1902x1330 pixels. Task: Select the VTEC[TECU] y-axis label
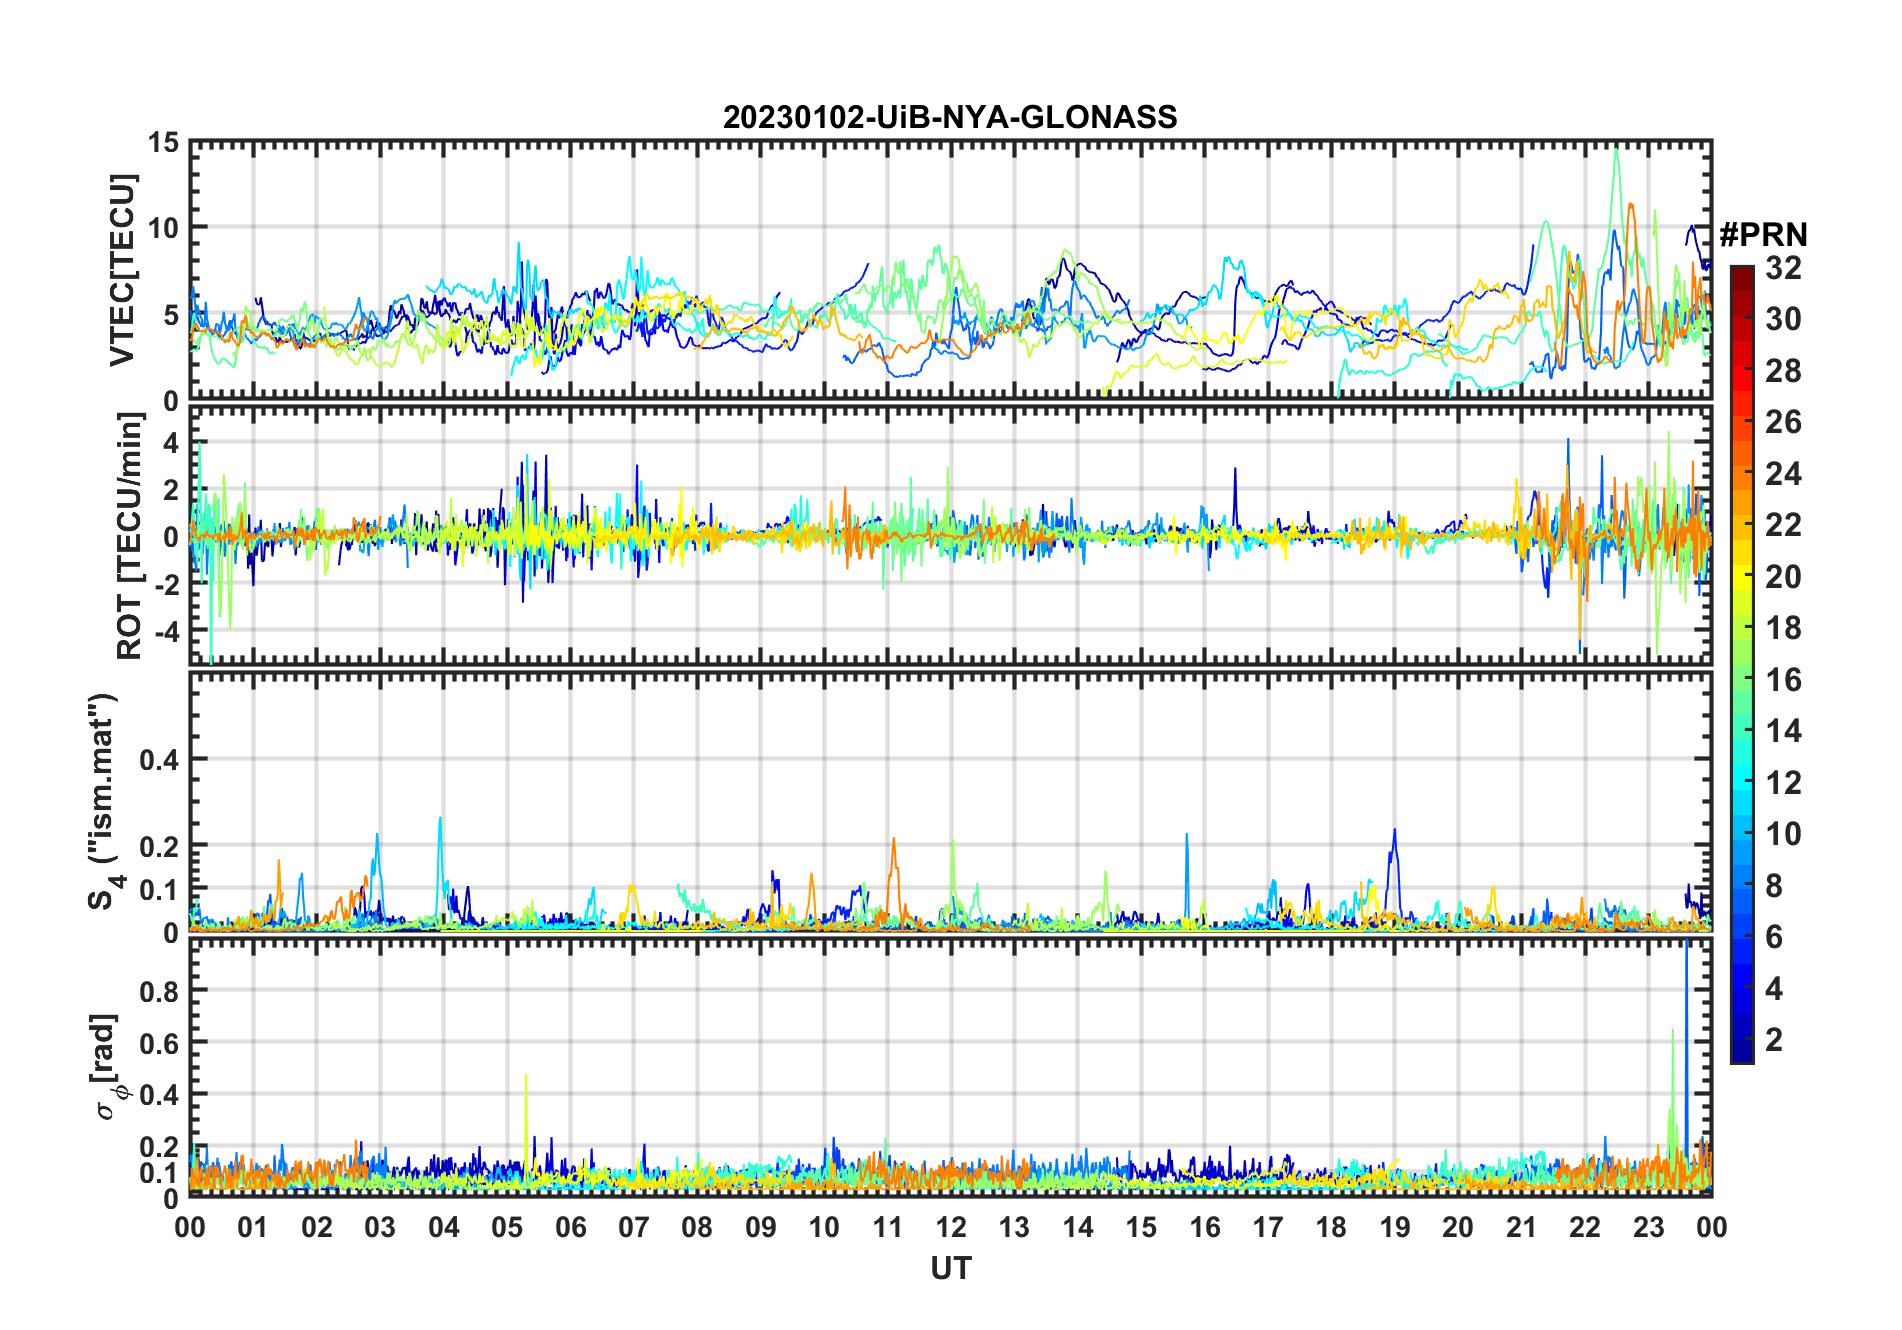(x=122, y=270)
